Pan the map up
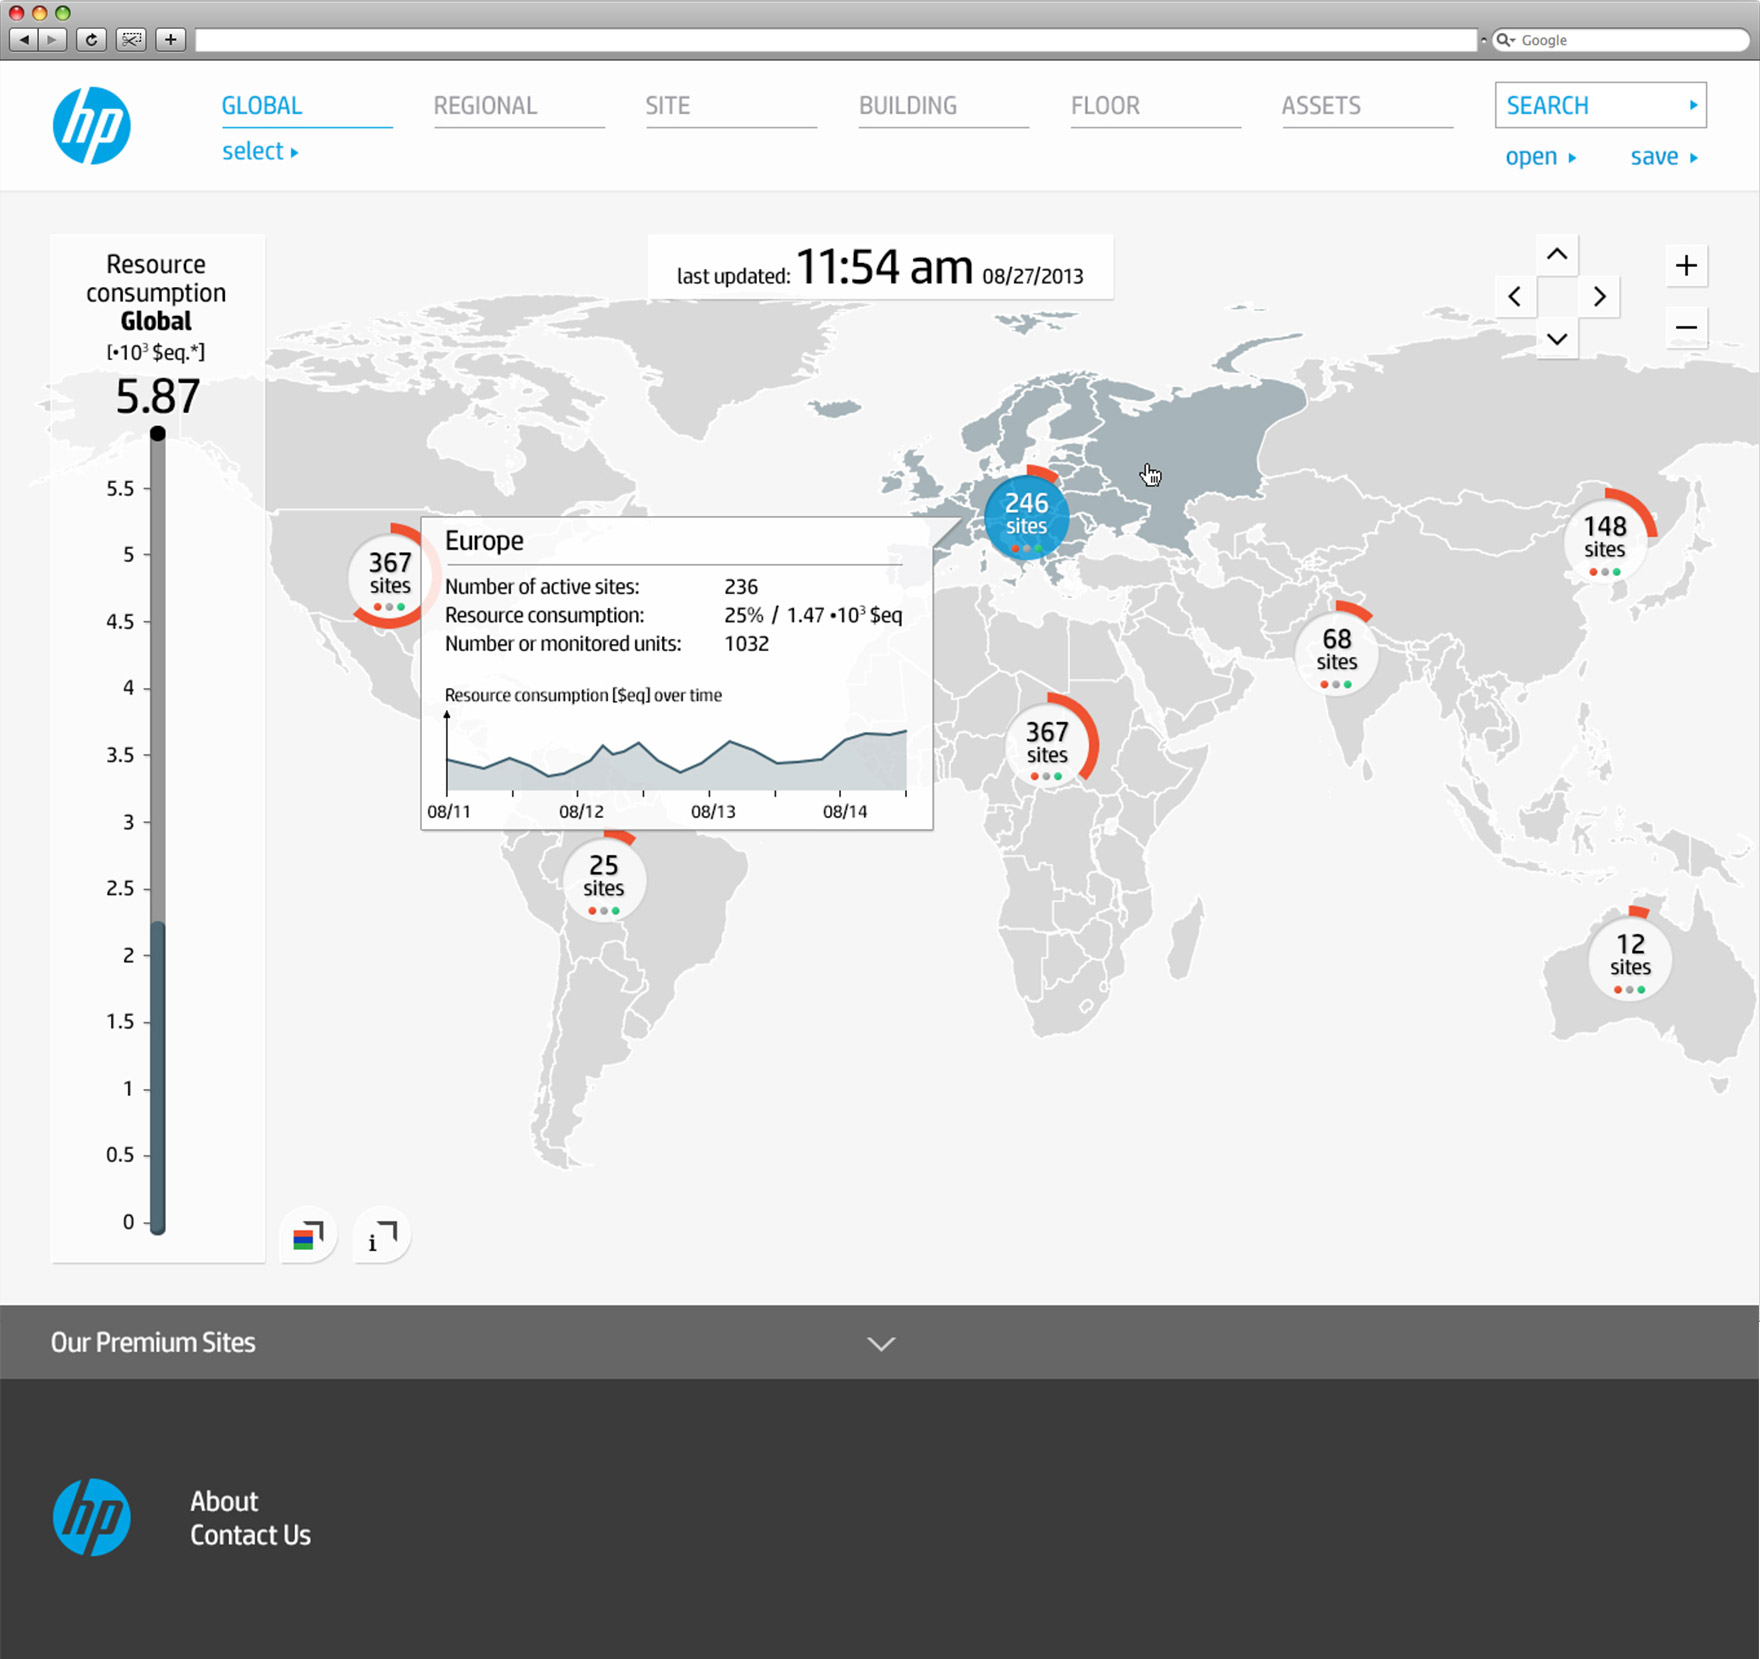 tap(1557, 255)
